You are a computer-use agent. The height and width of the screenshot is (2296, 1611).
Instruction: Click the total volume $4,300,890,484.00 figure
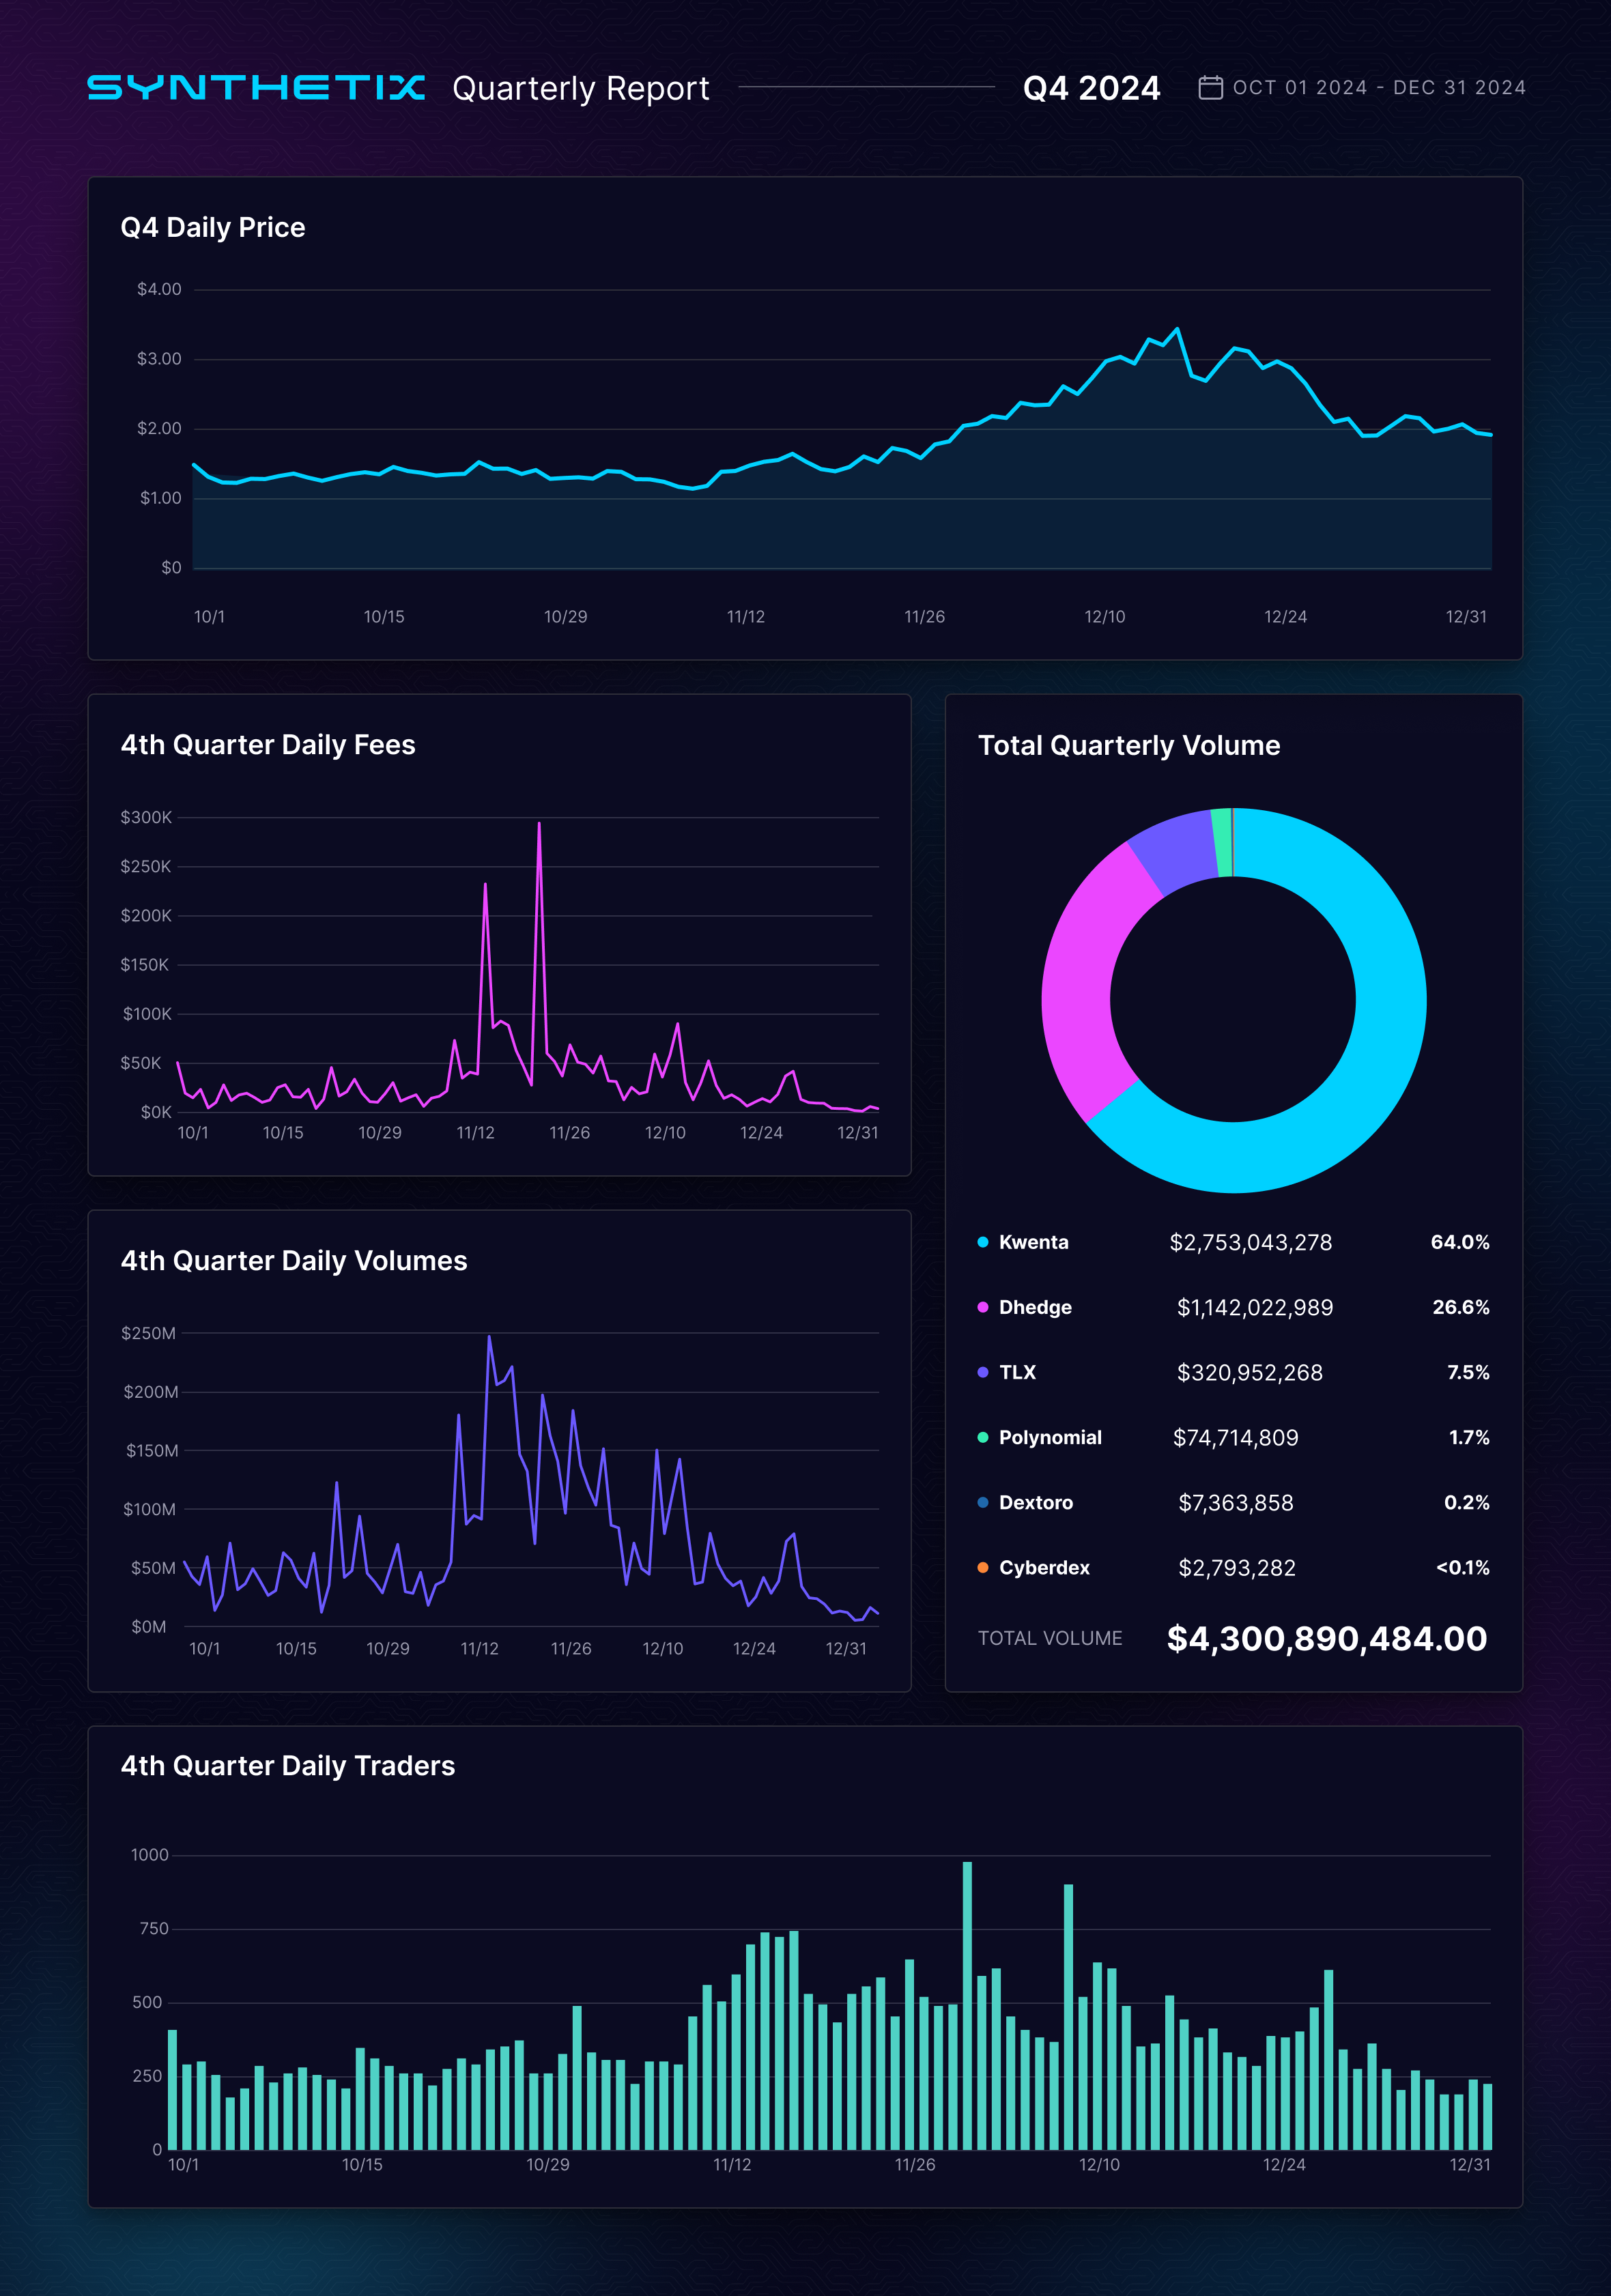tap(1326, 1638)
